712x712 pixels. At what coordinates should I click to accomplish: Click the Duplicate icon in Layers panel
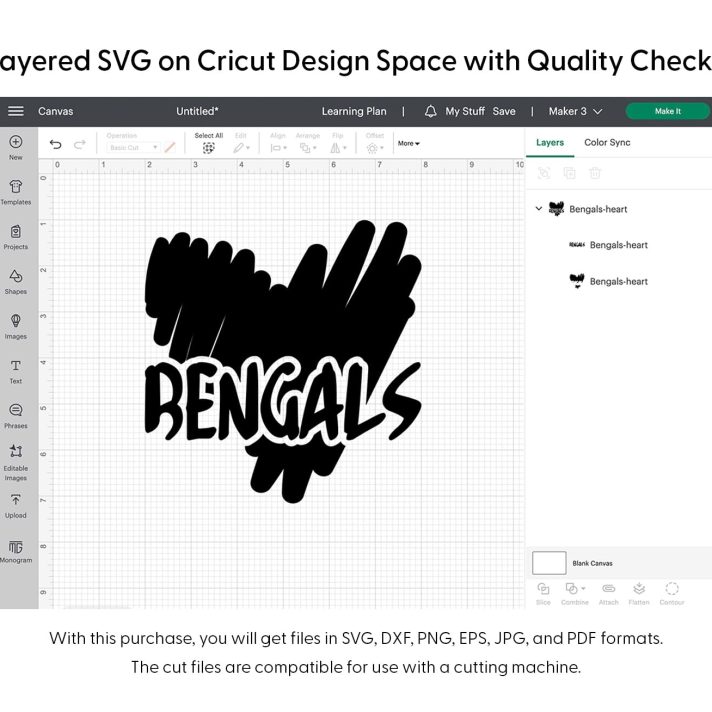[569, 173]
